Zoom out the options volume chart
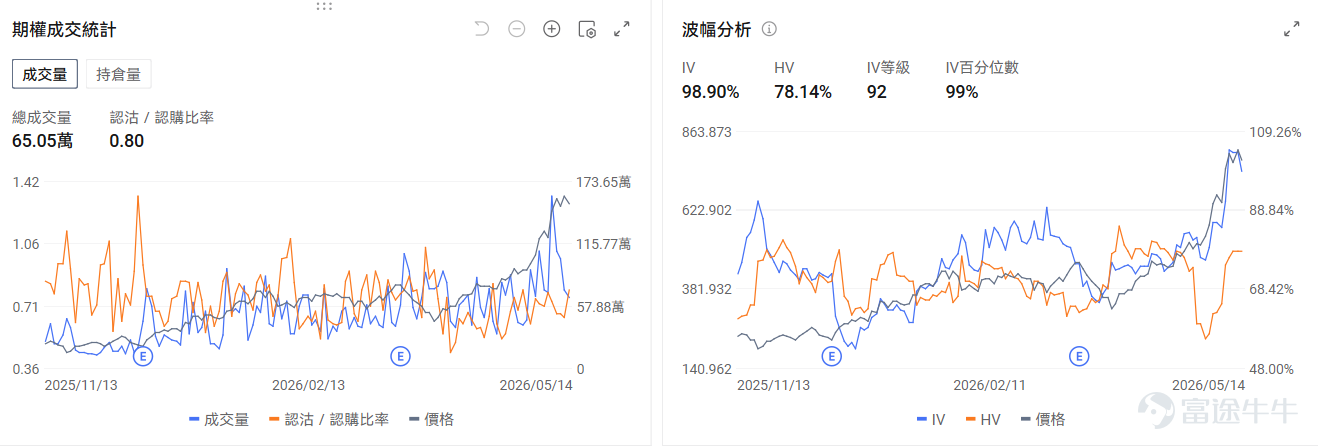This screenshot has height=447, width=1318. (517, 29)
